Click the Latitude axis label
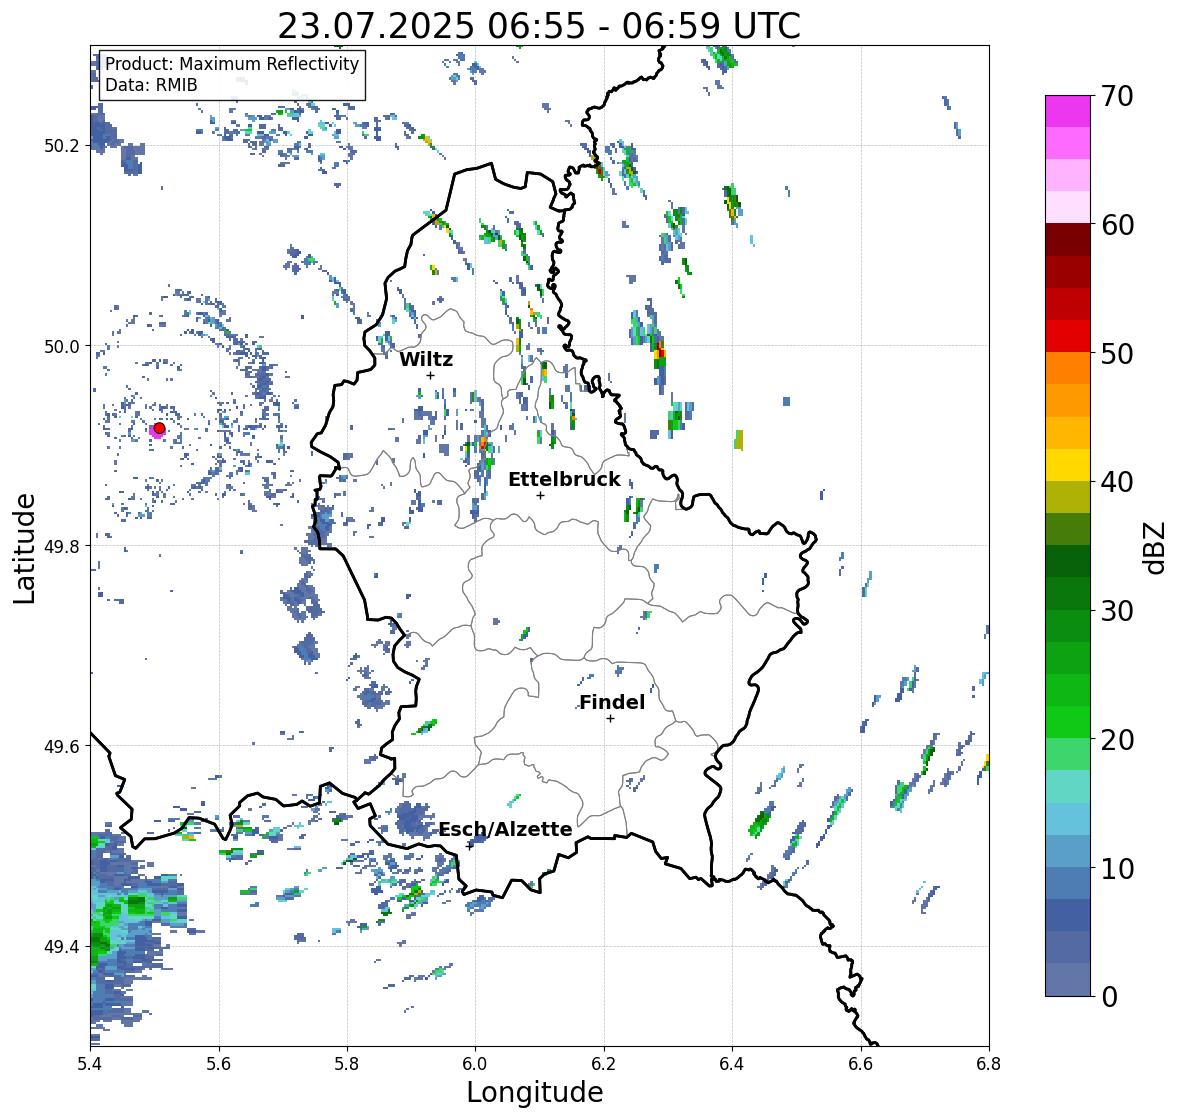 click(24, 548)
